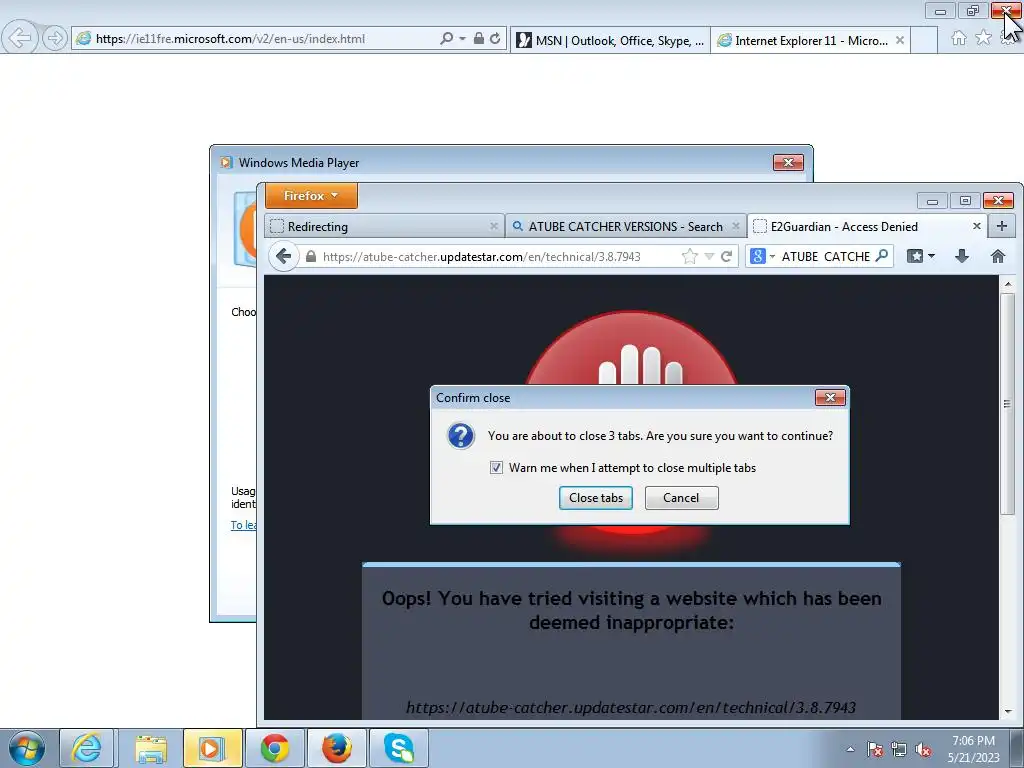Click network tray icon
Image resolution: width=1024 pixels, height=768 pixels.
(899, 749)
